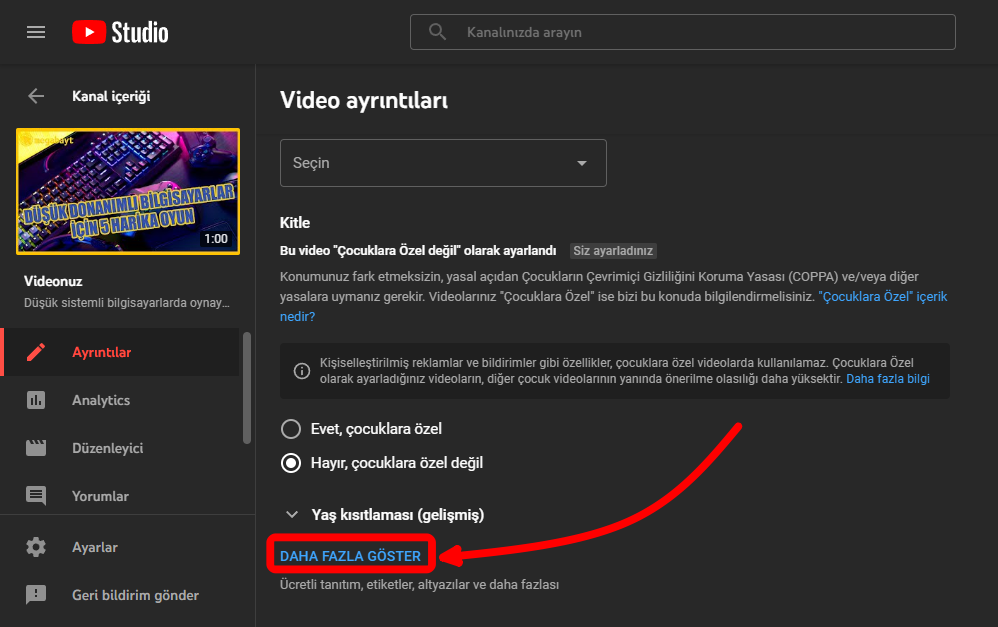
Task: Open the hamburger menu
Action: 36,31
